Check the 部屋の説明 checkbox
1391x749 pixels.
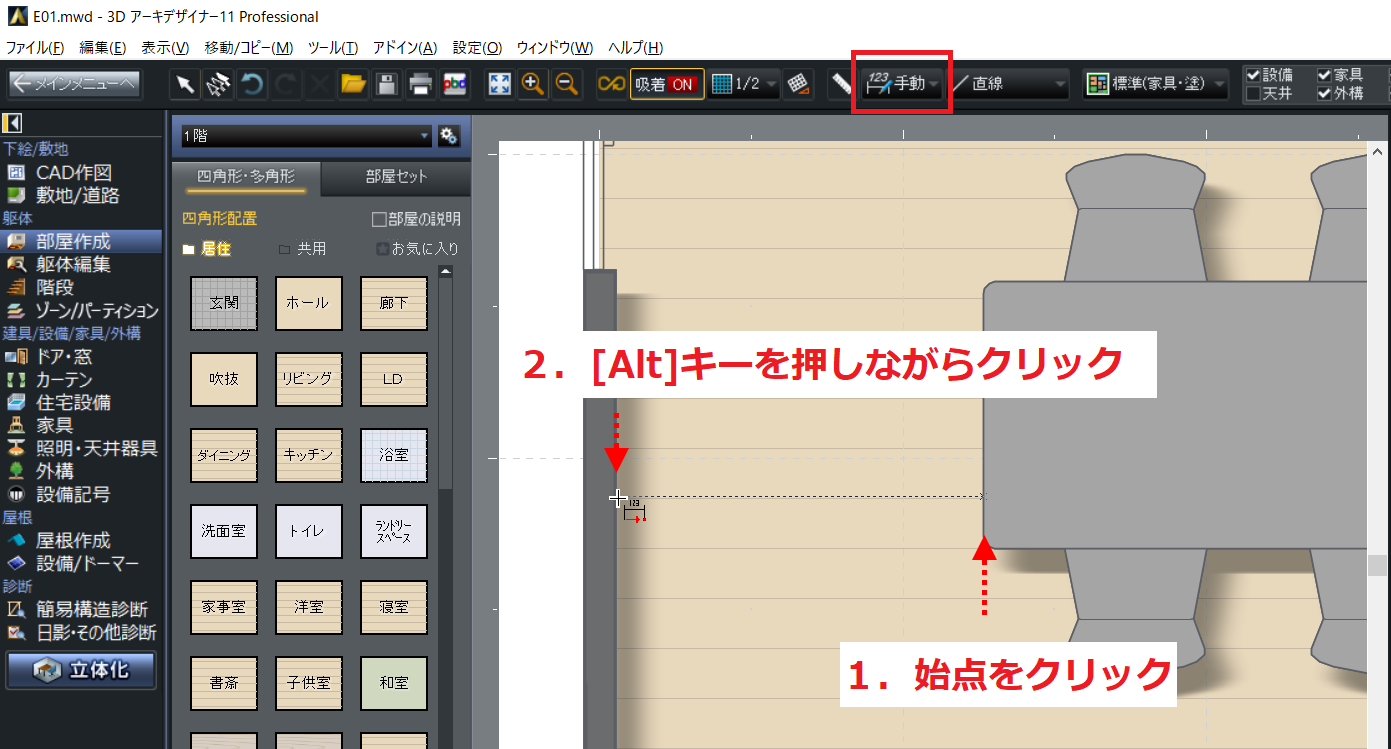pos(379,219)
